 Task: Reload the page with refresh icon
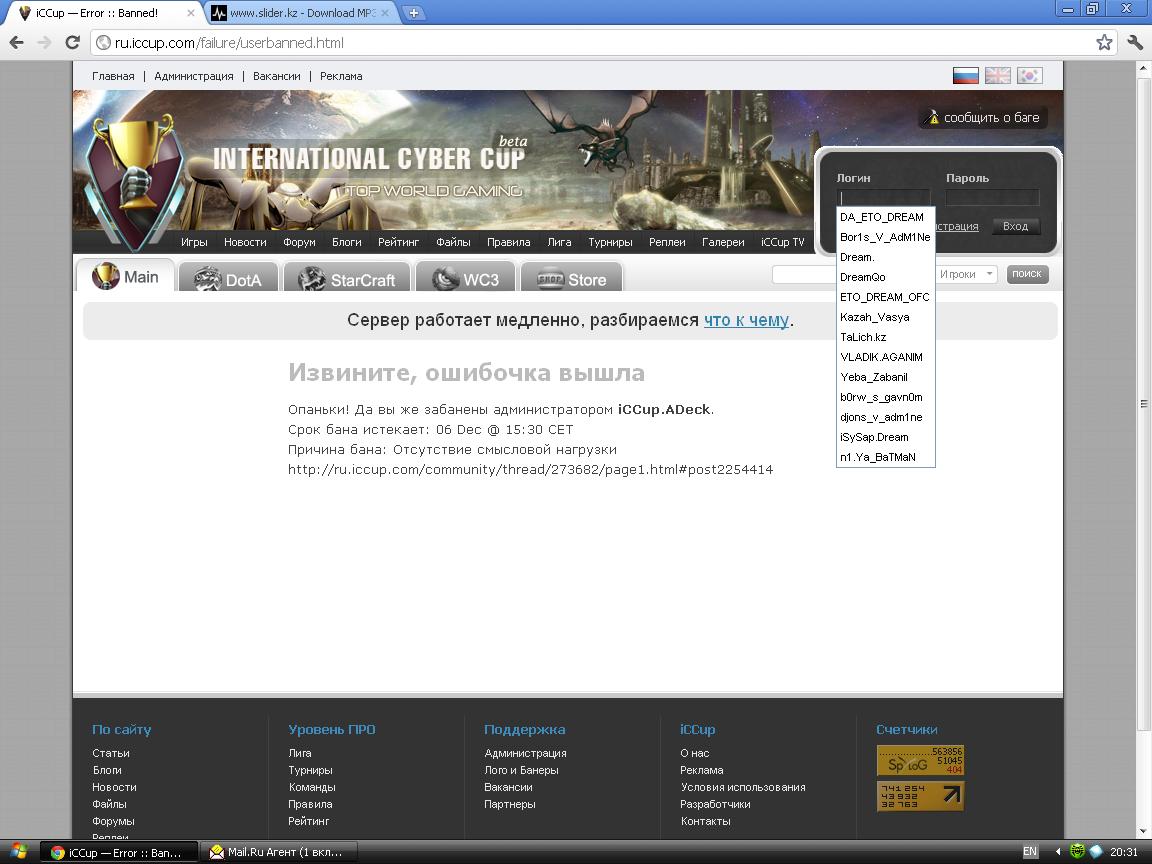(x=72, y=43)
